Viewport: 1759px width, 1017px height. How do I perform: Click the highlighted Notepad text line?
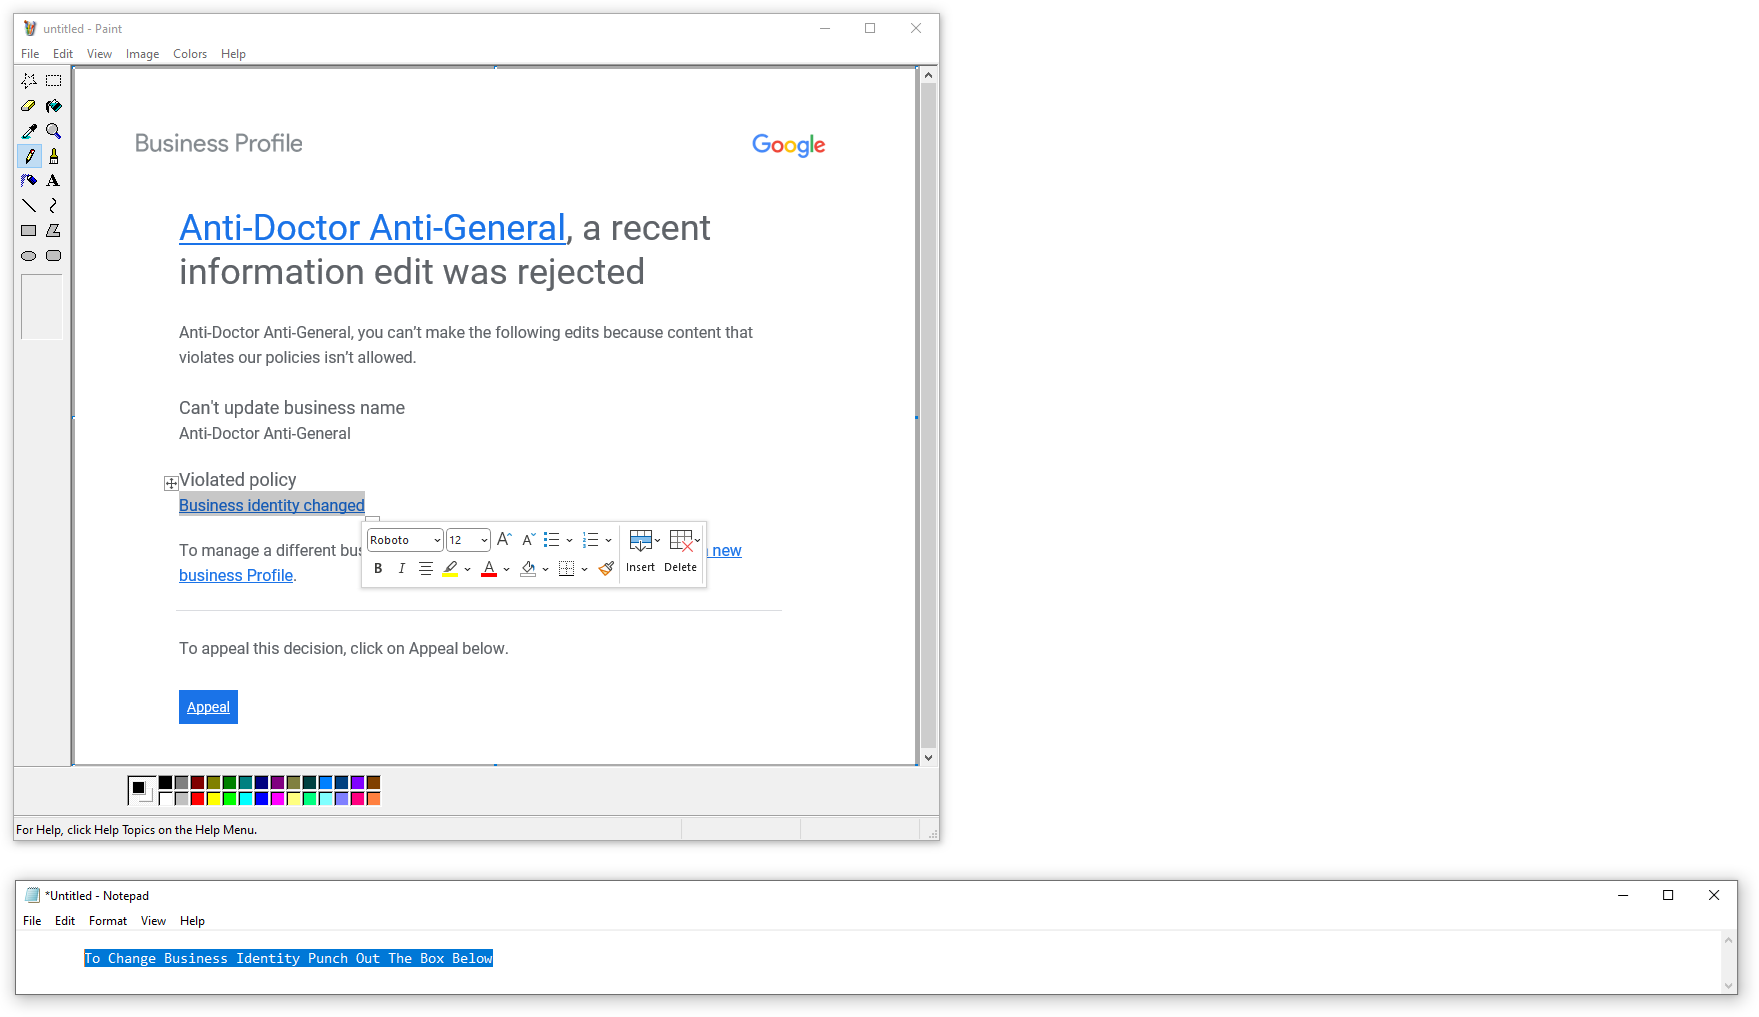click(289, 958)
